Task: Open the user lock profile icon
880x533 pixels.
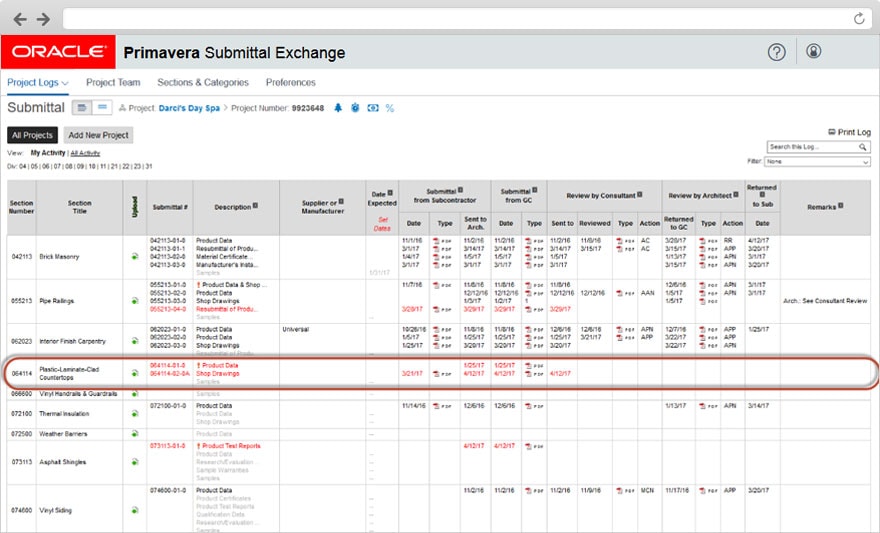Action: pos(813,52)
